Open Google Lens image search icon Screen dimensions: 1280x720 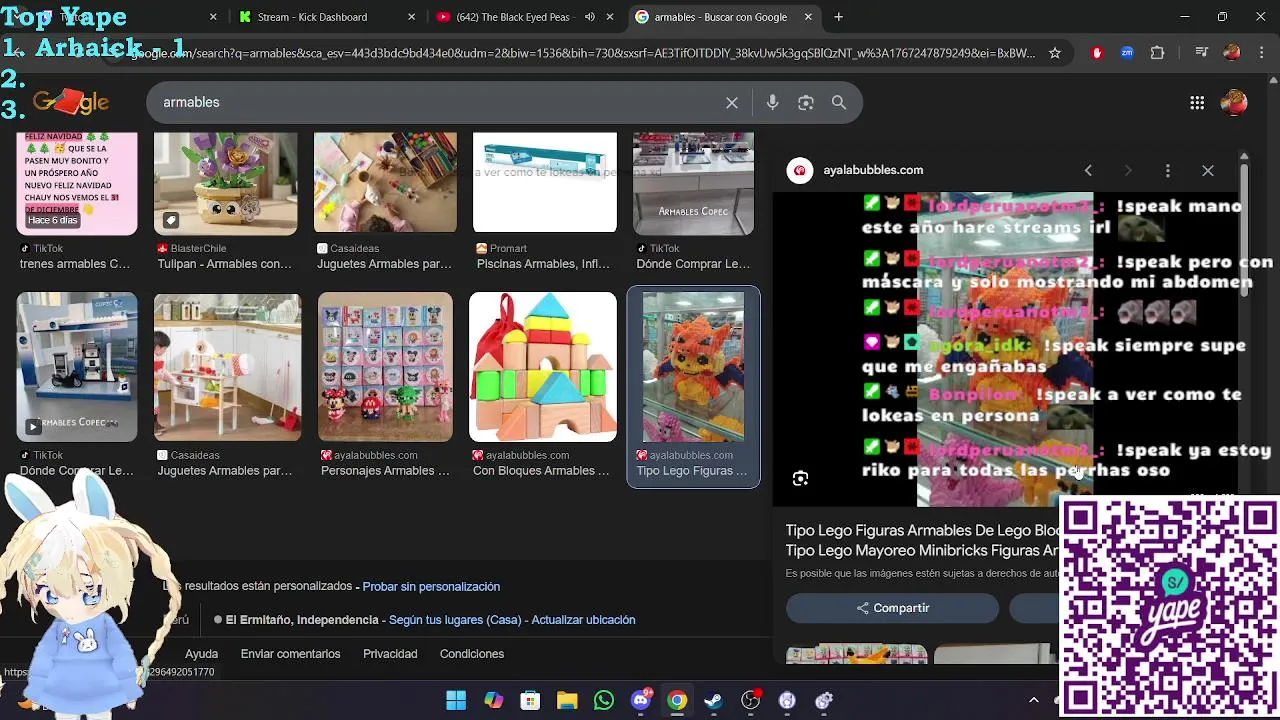tap(806, 102)
